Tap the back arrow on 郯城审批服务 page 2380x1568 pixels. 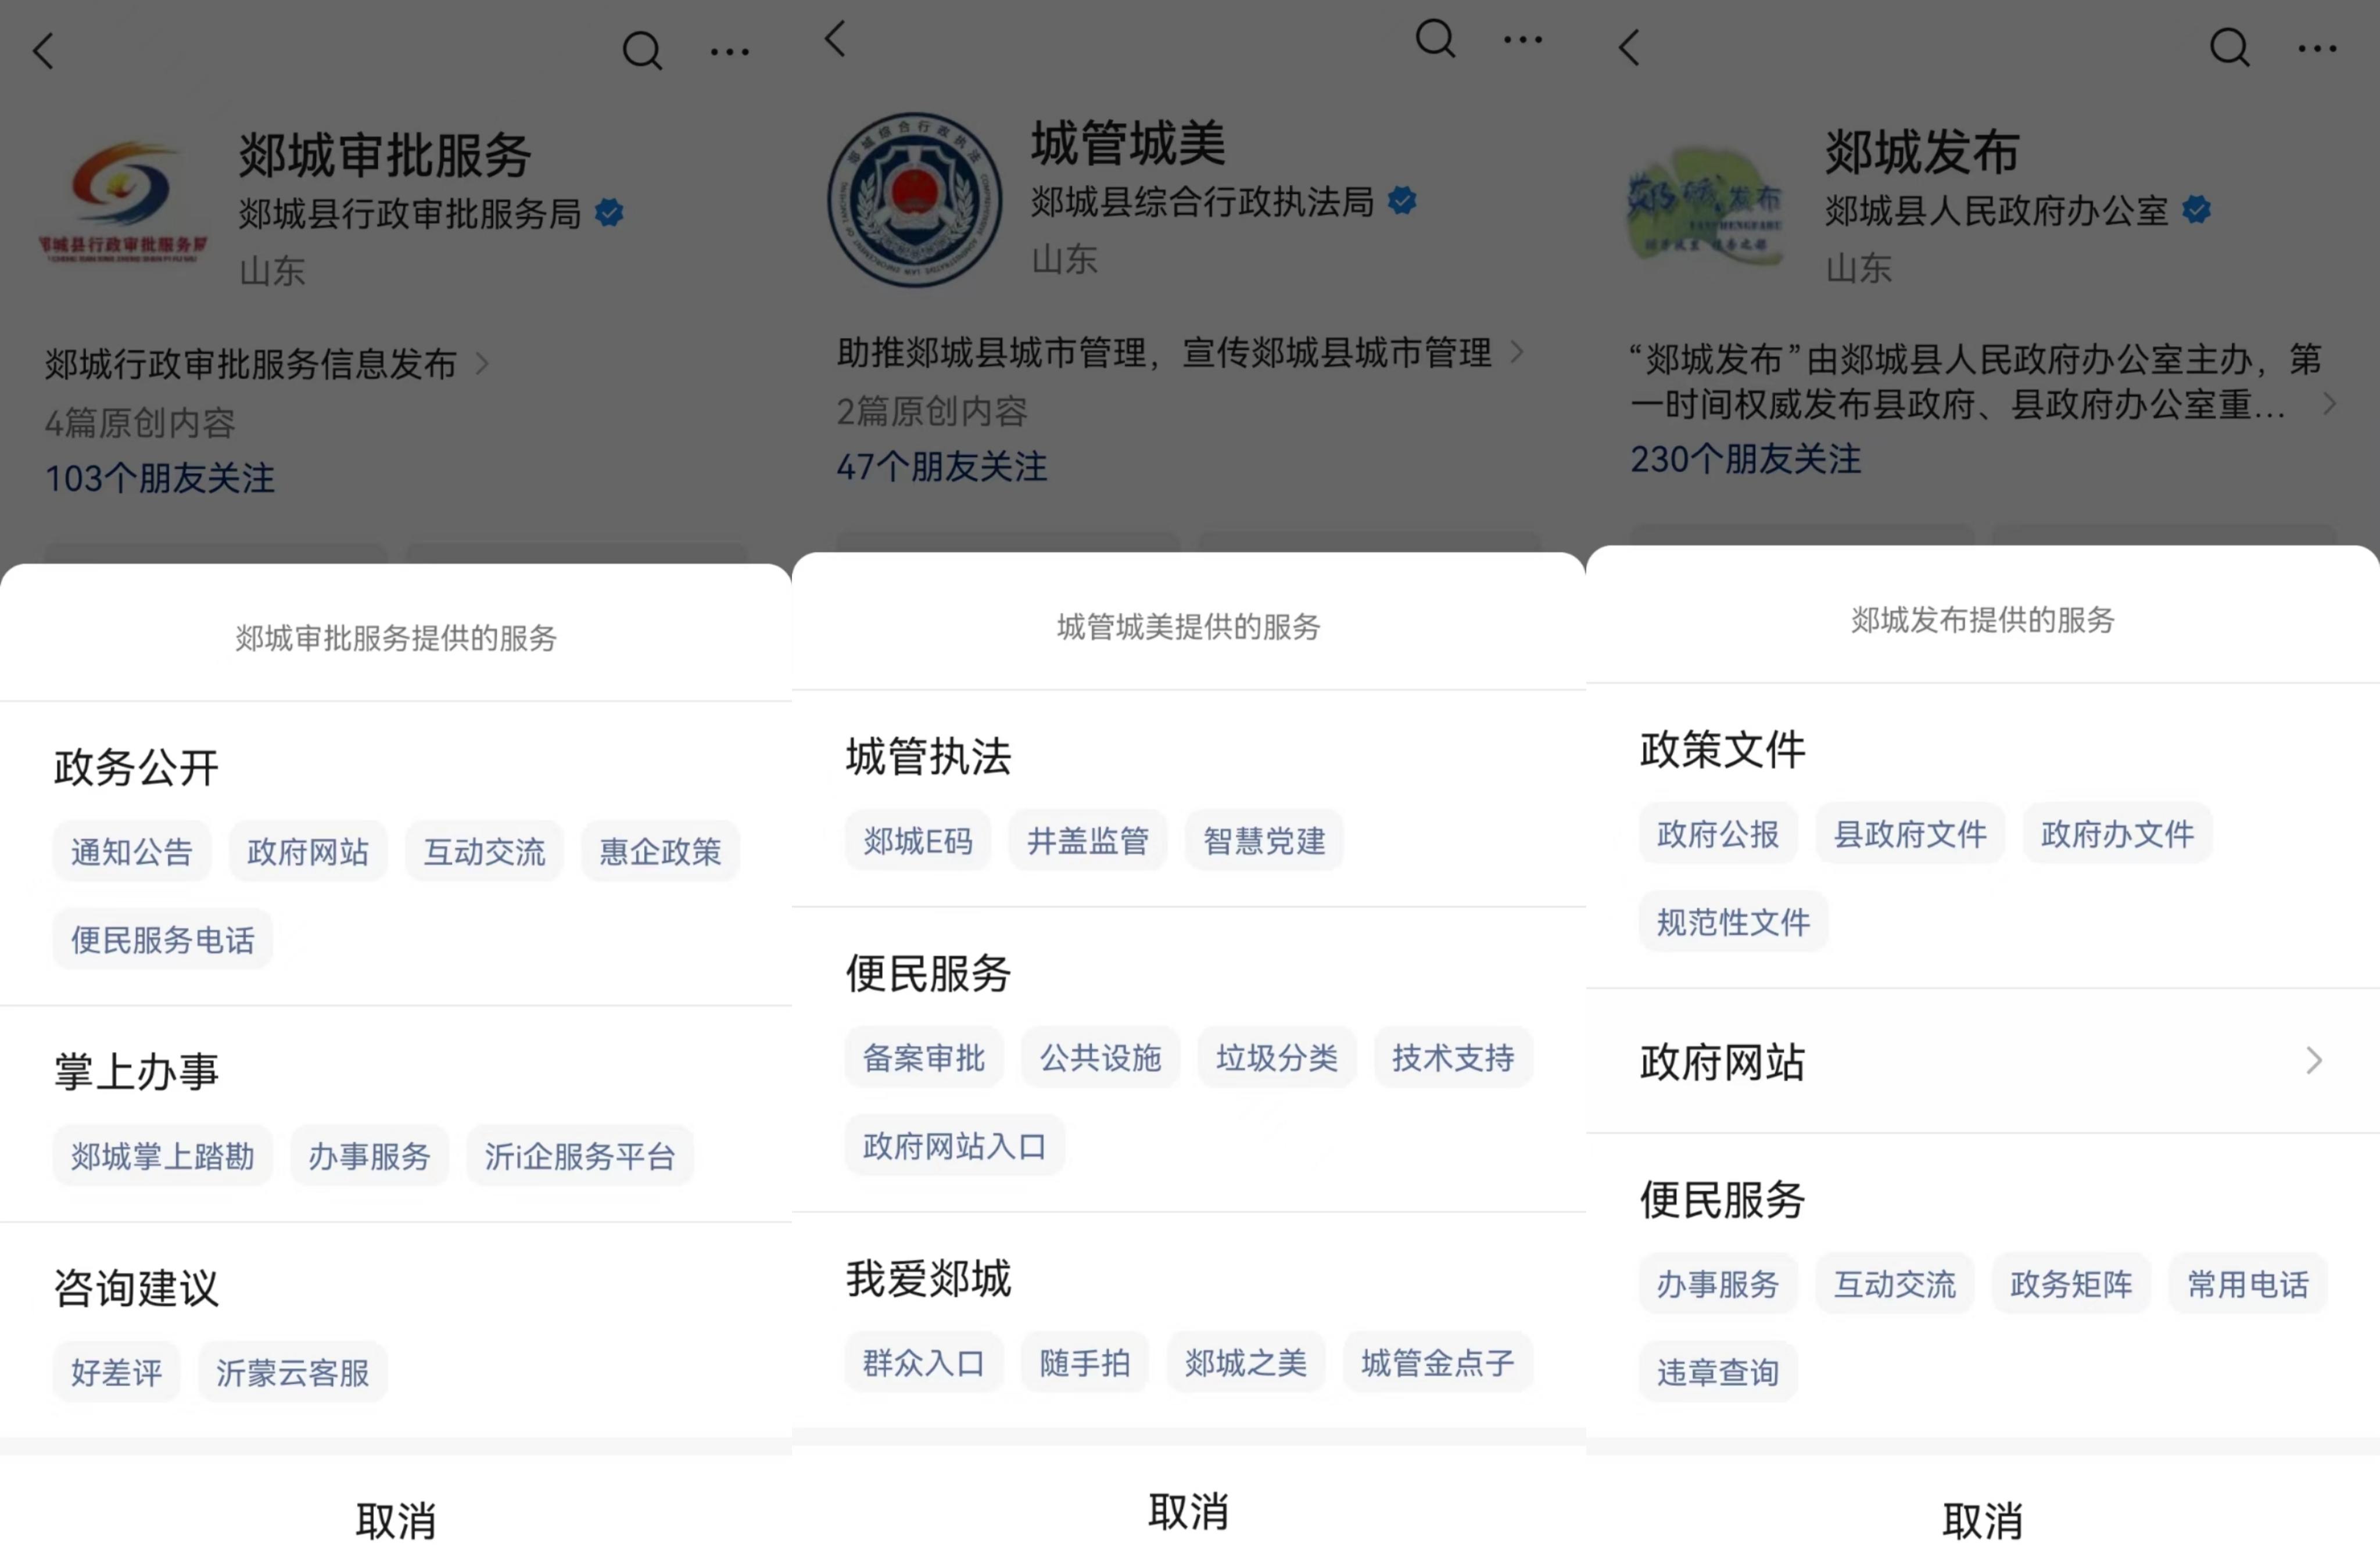tap(43, 50)
